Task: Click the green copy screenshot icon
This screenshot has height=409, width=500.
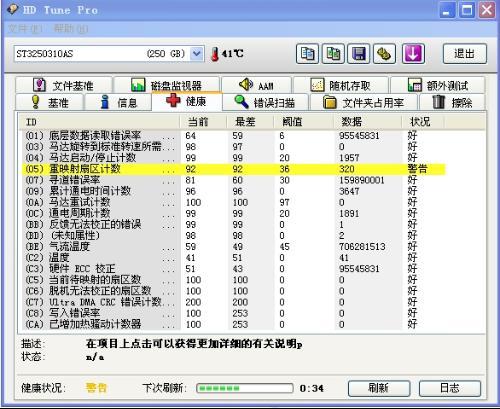Action: tap(333, 53)
